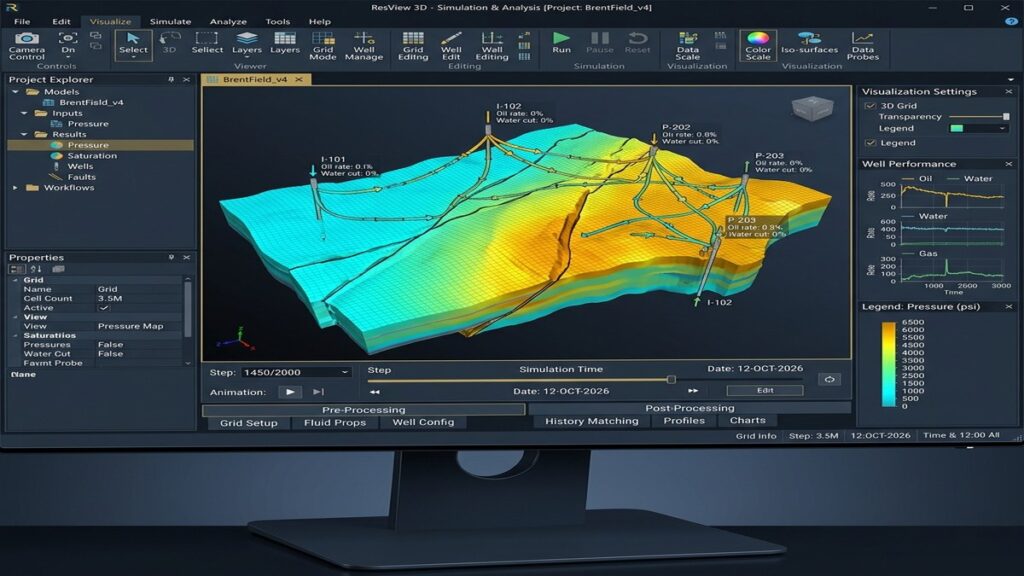
Task: Toggle the Active checkbox in Properties
Action: pos(103,308)
